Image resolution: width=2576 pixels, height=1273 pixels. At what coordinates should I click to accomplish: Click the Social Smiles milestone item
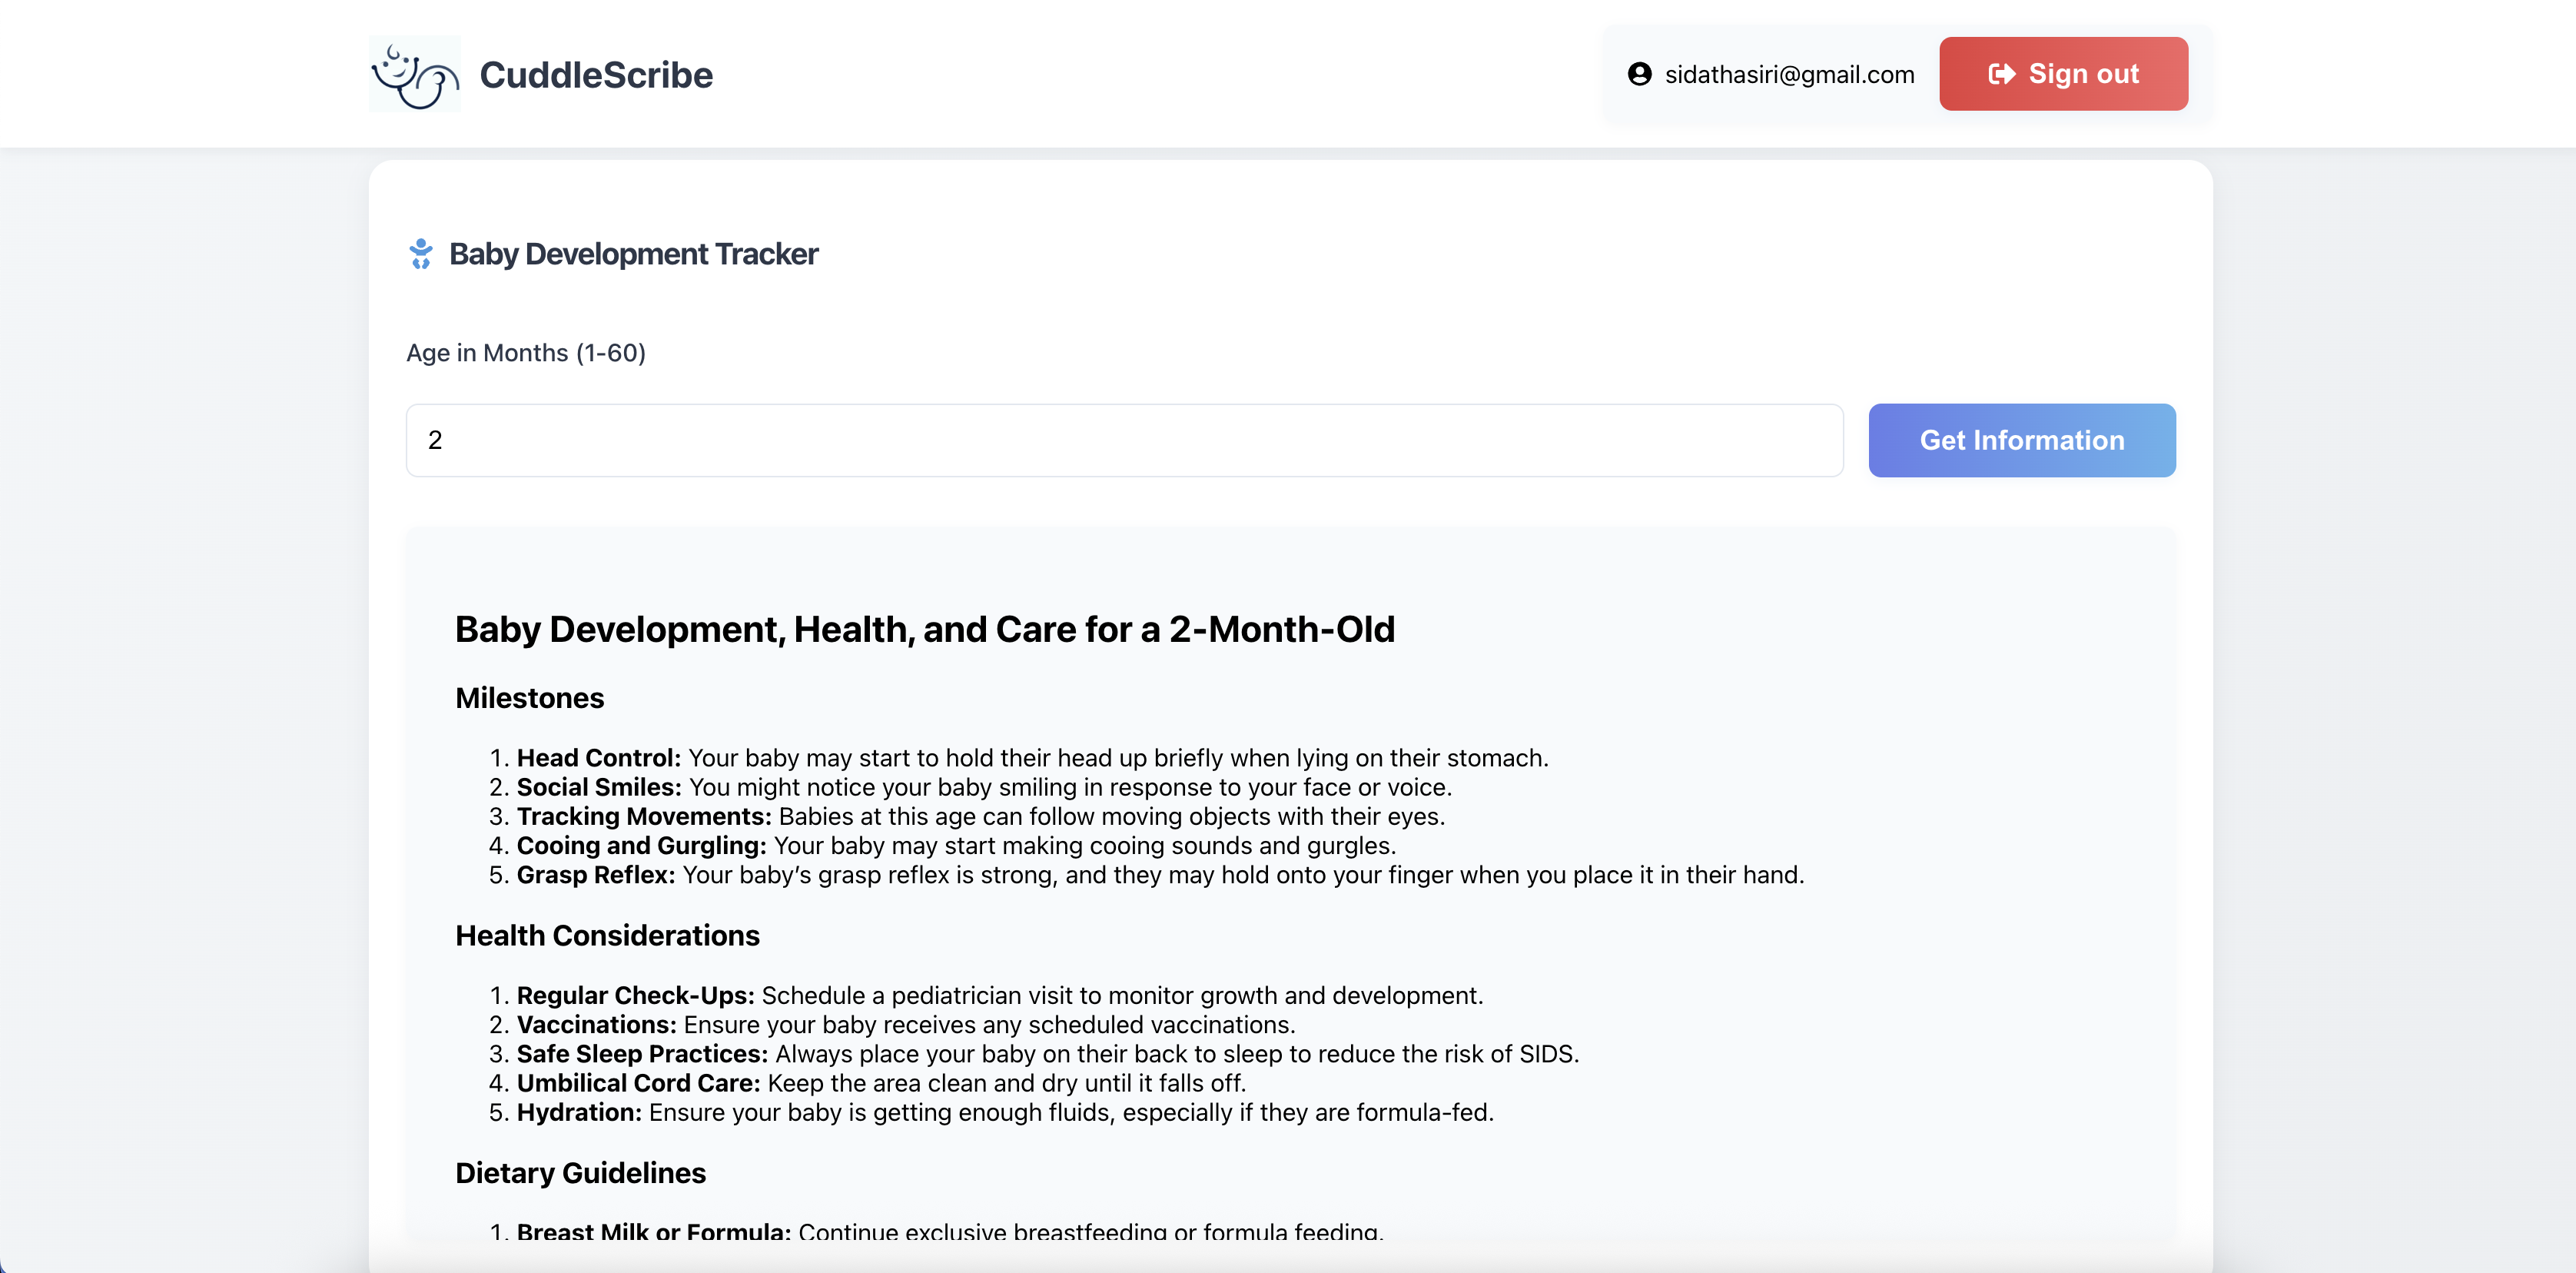983,787
